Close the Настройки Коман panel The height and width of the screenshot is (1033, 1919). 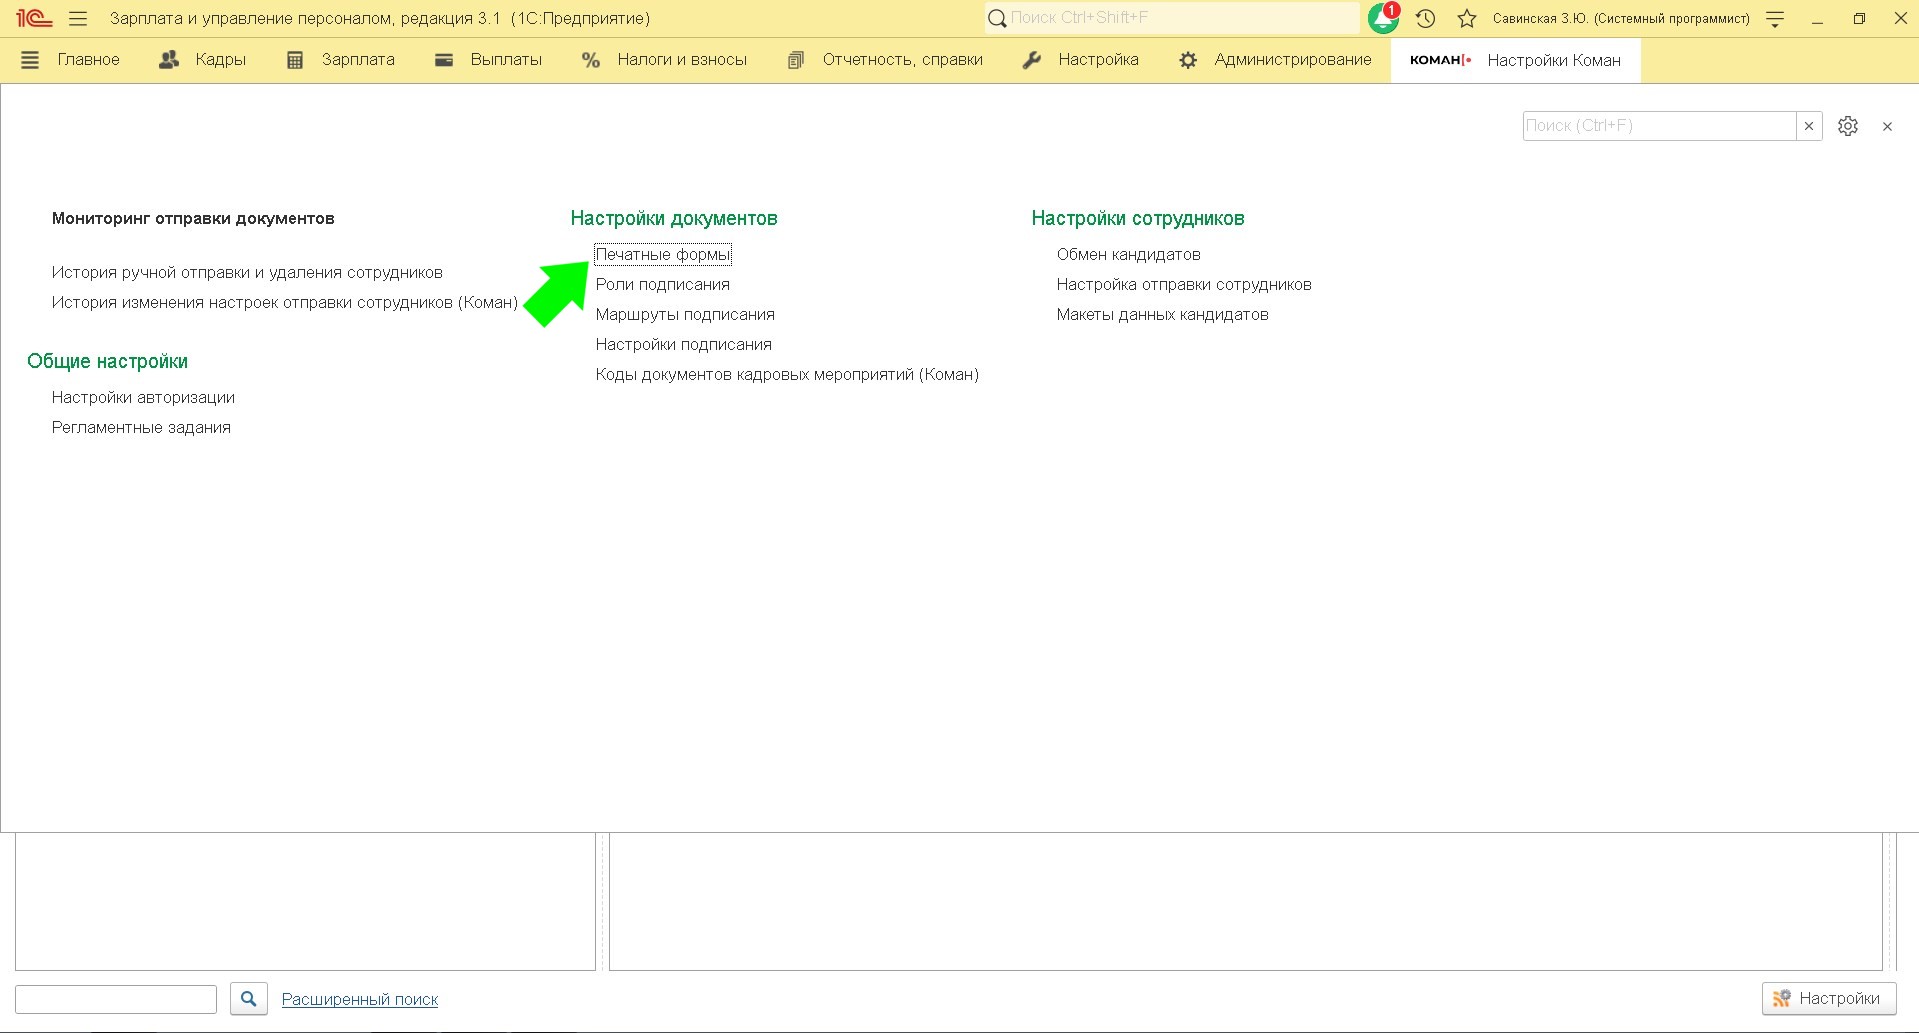coord(1887,126)
